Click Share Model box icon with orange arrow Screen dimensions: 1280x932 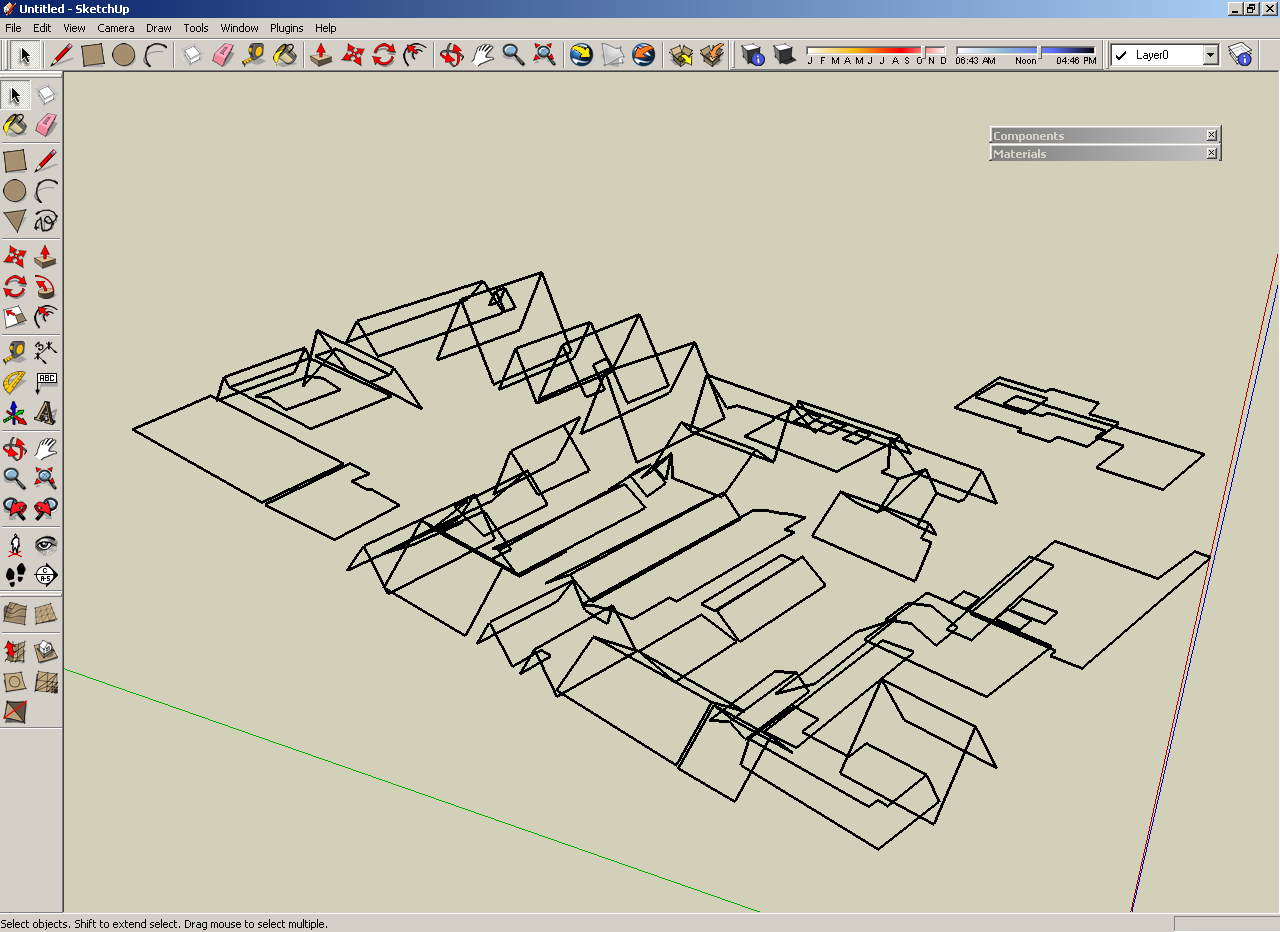pos(712,55)
